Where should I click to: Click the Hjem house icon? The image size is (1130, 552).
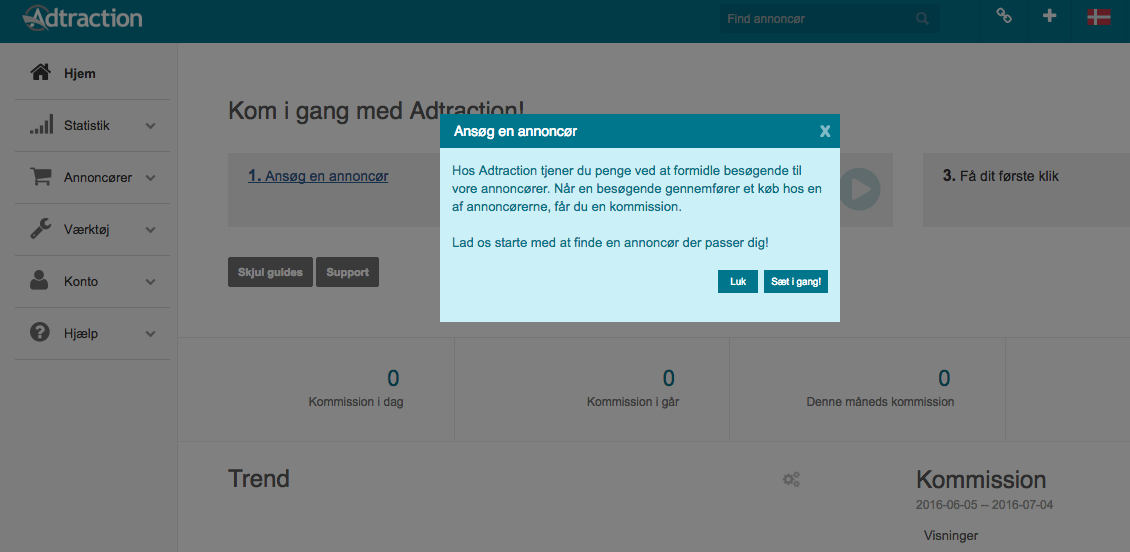pyautogui.click(x=40, y=73)
